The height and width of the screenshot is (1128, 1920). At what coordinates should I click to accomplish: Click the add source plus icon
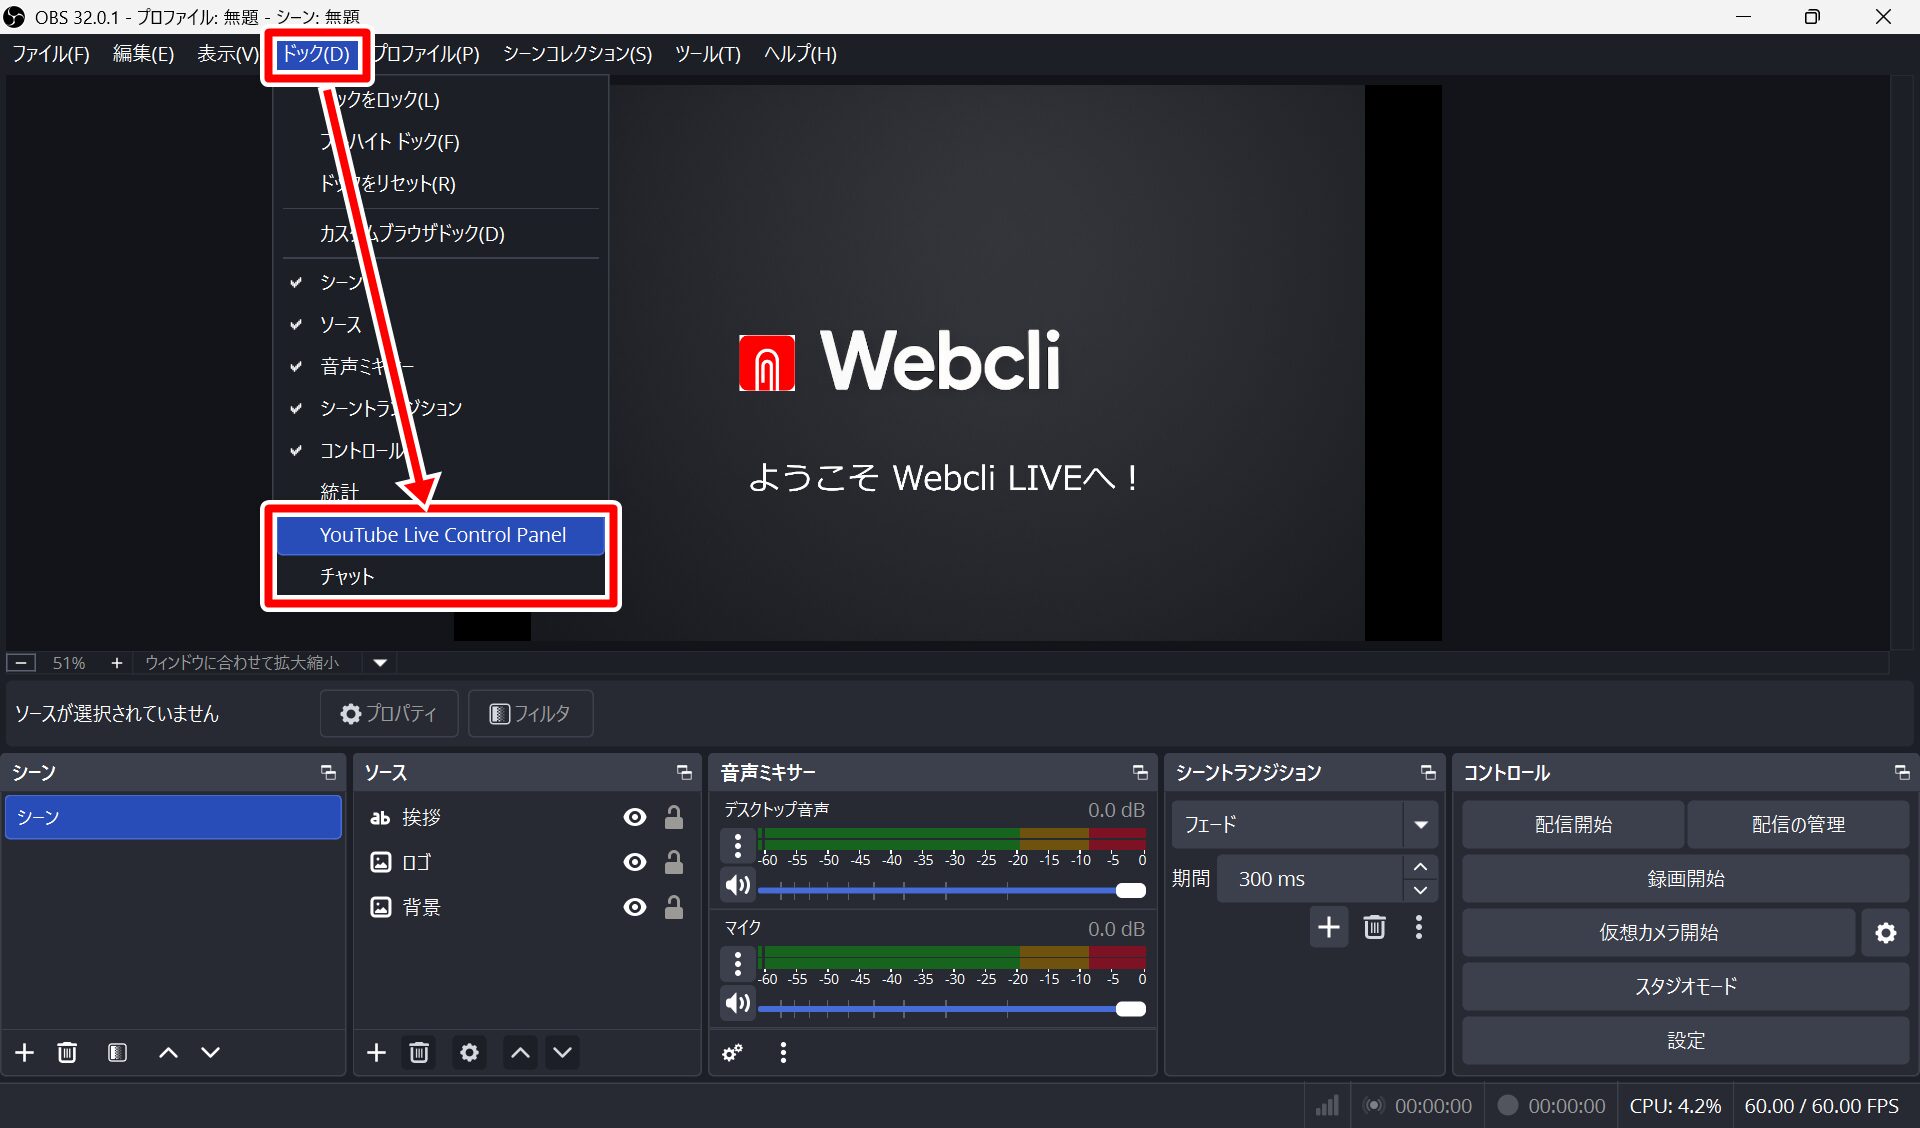coord(376,1052)
